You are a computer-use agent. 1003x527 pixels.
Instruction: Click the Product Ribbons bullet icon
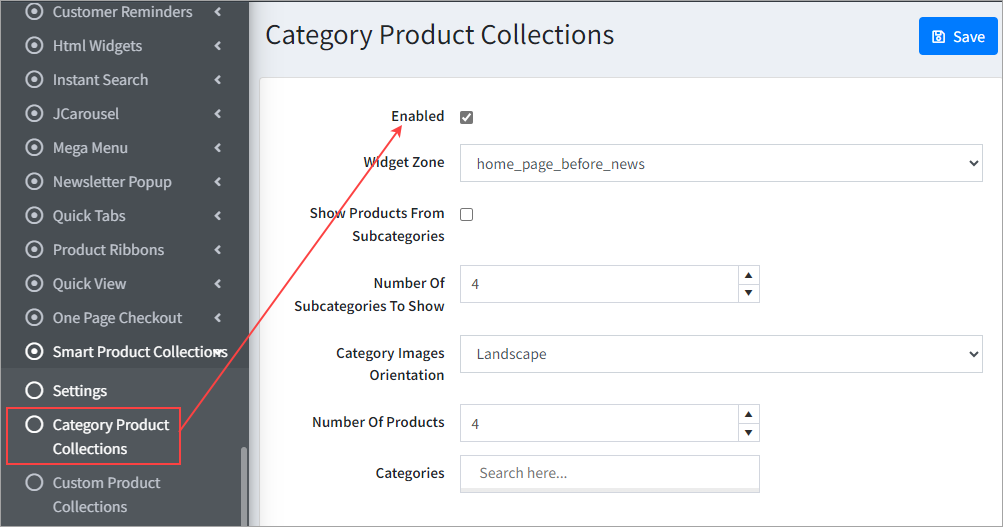35,250
